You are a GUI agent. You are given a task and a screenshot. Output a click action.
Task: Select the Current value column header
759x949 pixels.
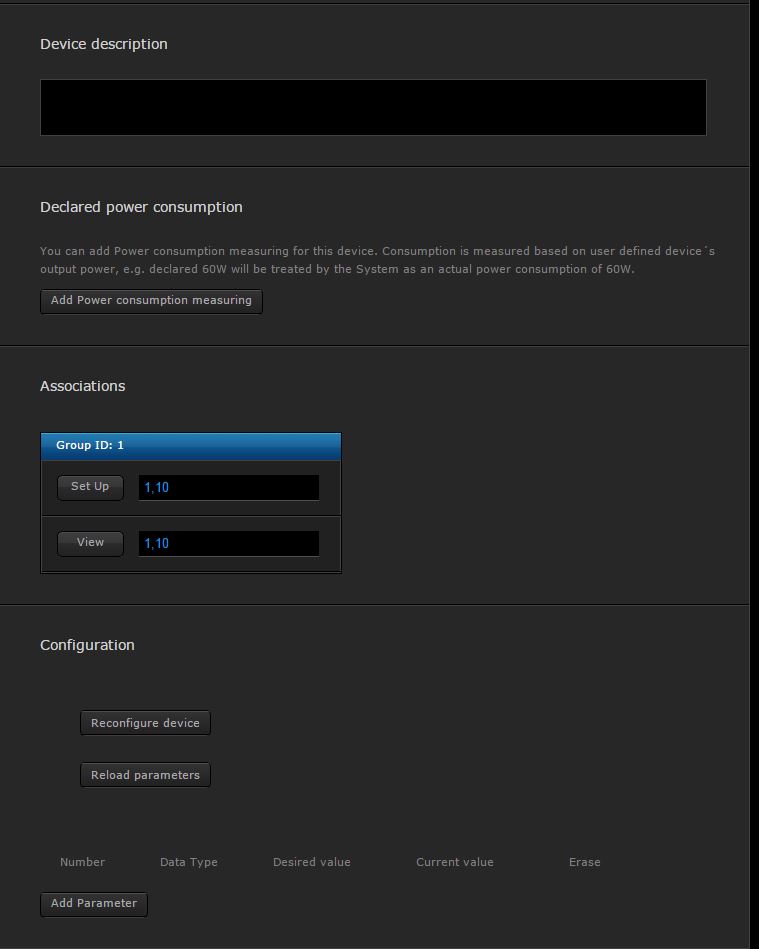454,862
